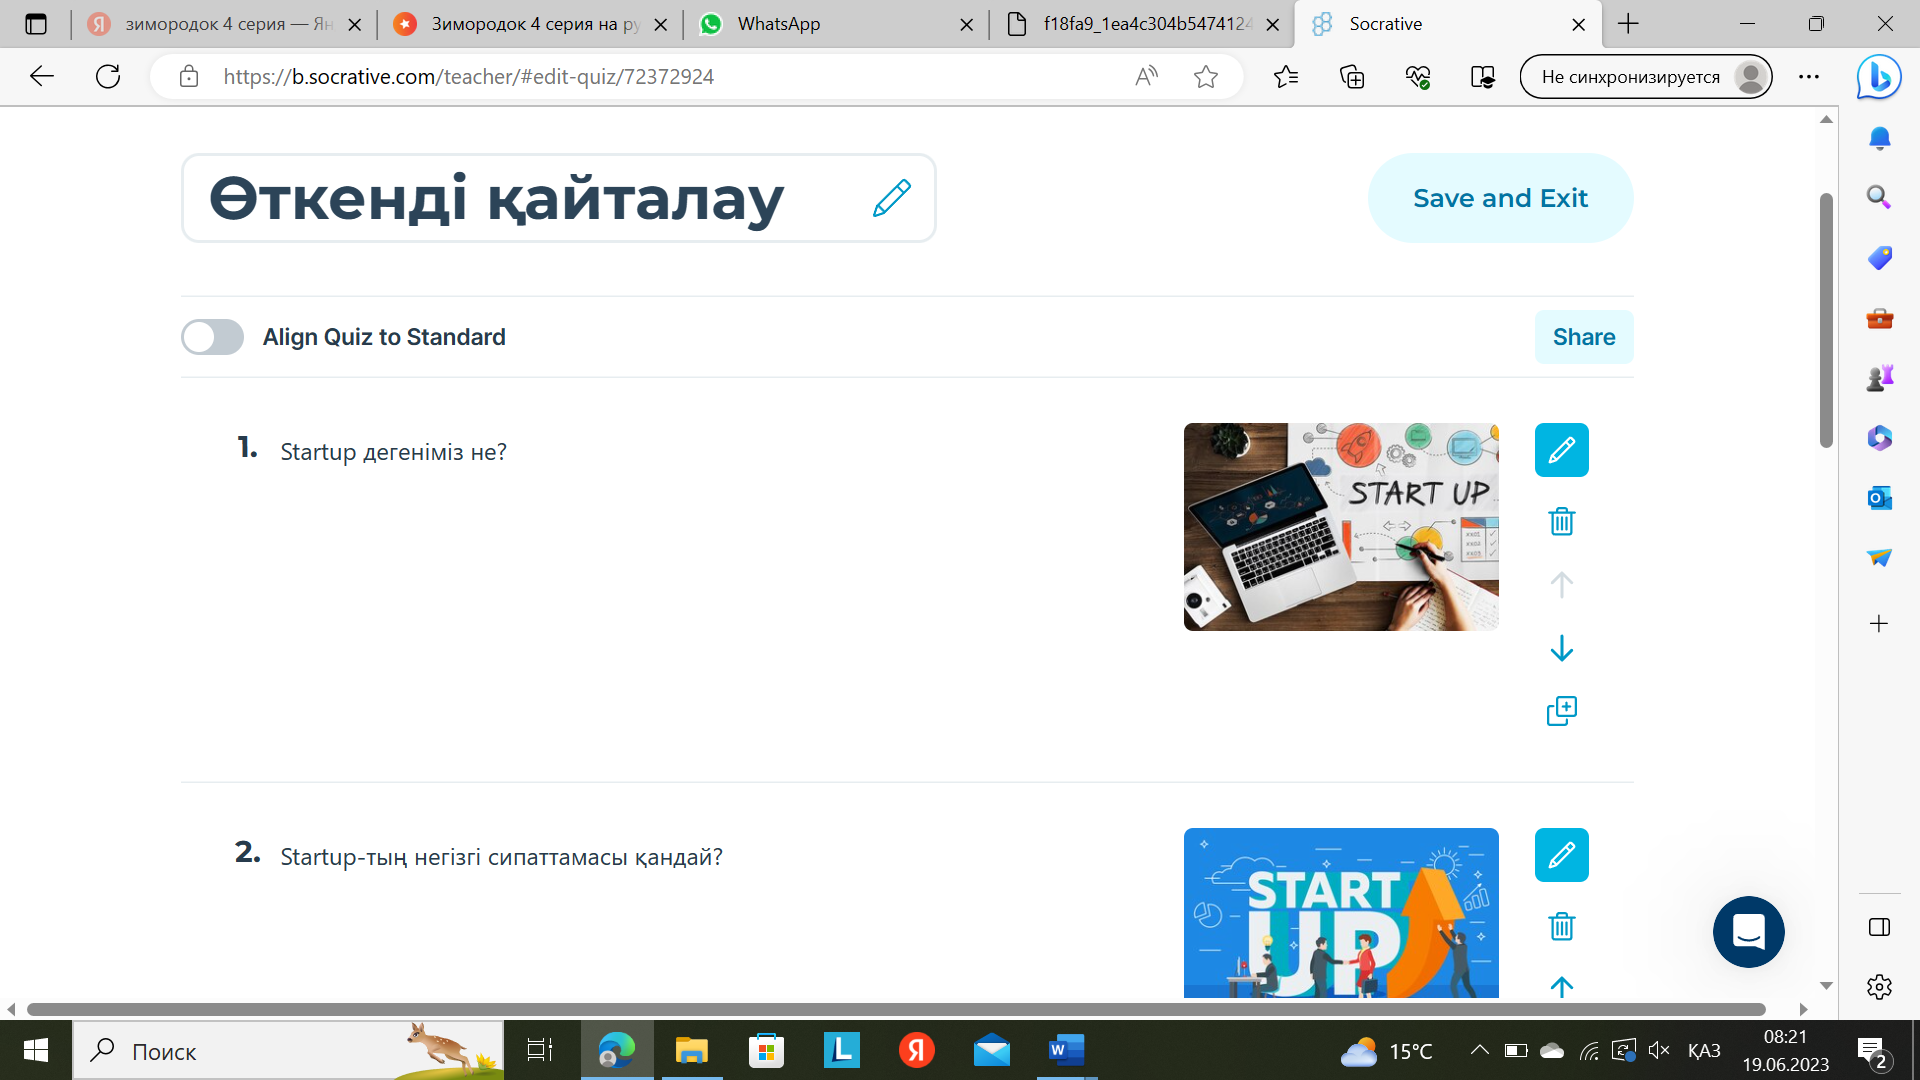Click Save and Exit button
Image resolution: width=1920 pixels, height=1080 pixels.
[1499, 198]
